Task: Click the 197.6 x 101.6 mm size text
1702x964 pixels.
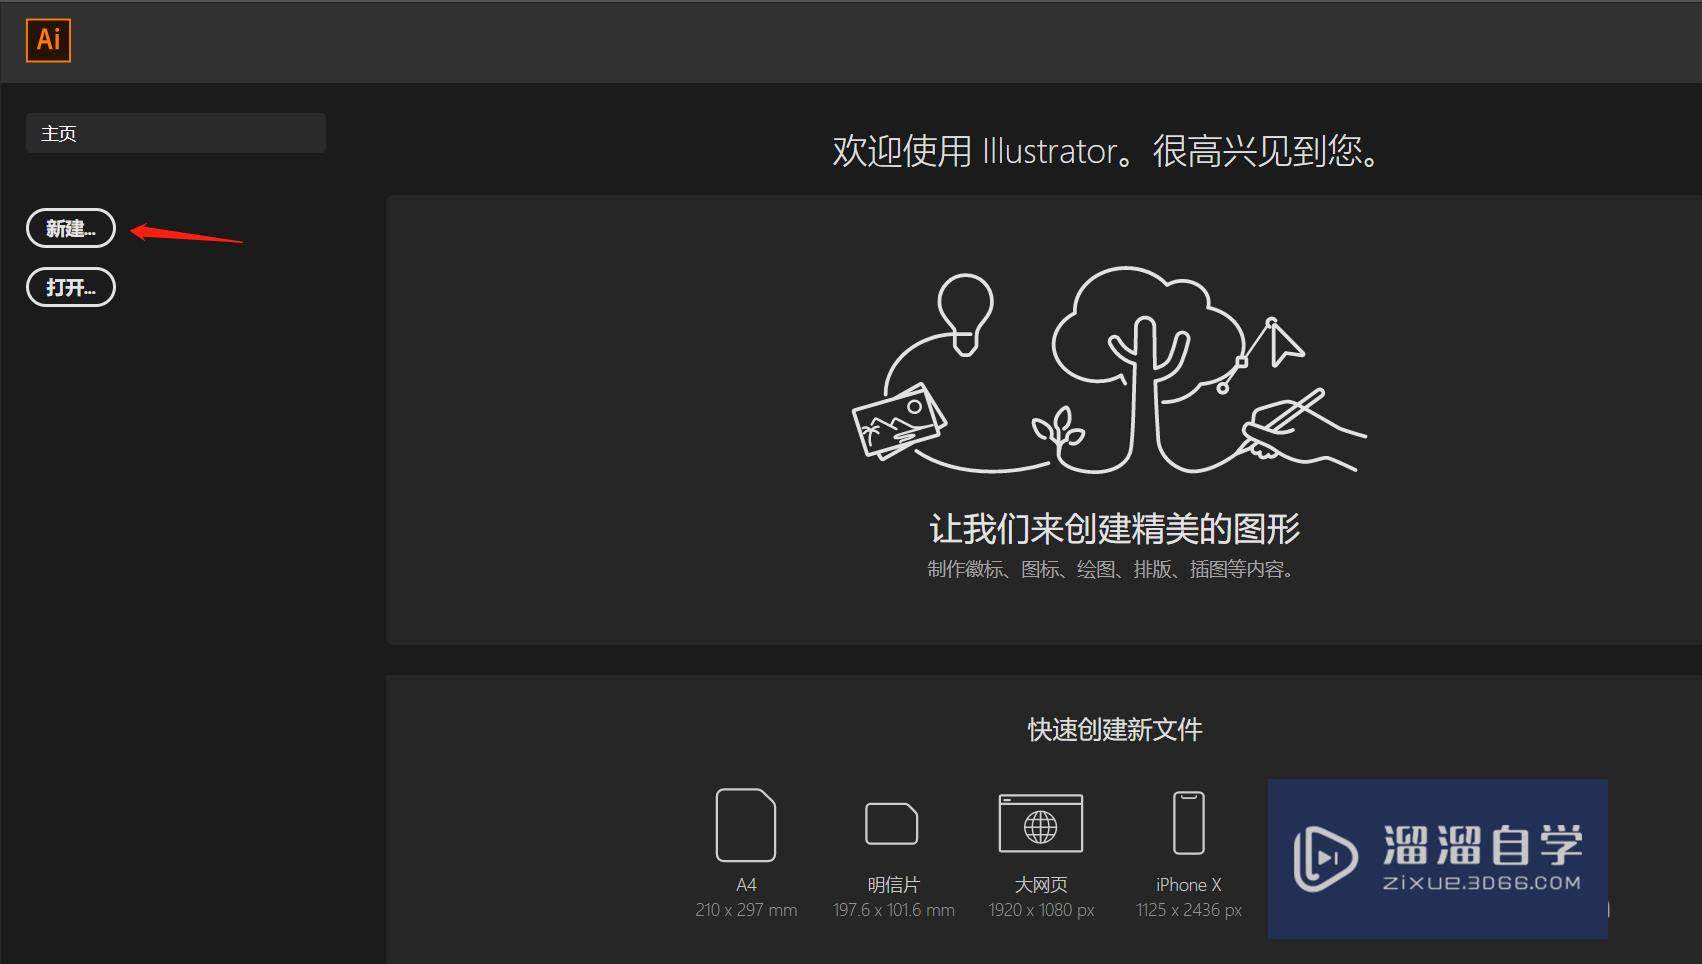Action: tap(893, 910)
